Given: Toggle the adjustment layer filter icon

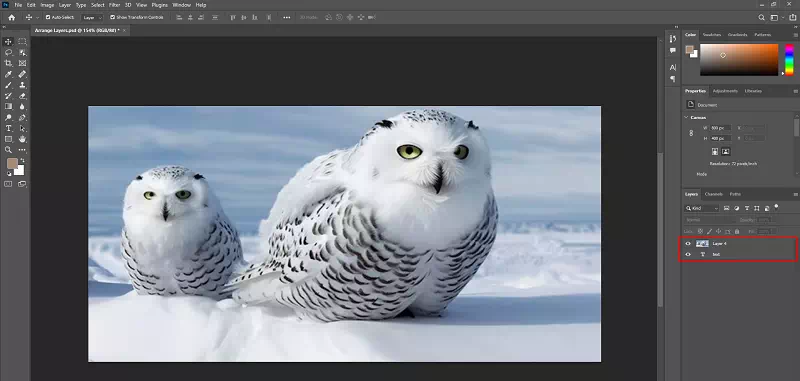Looking at the screenshot, I should (737, 208).
